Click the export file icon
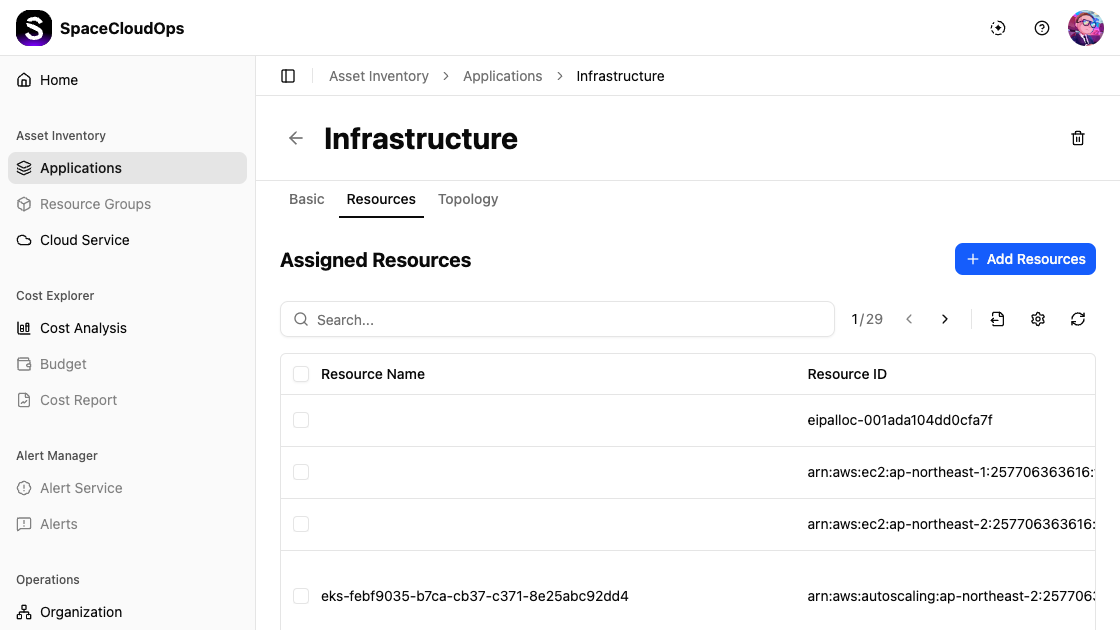The image size is (1120, 630). pos(997,319)
